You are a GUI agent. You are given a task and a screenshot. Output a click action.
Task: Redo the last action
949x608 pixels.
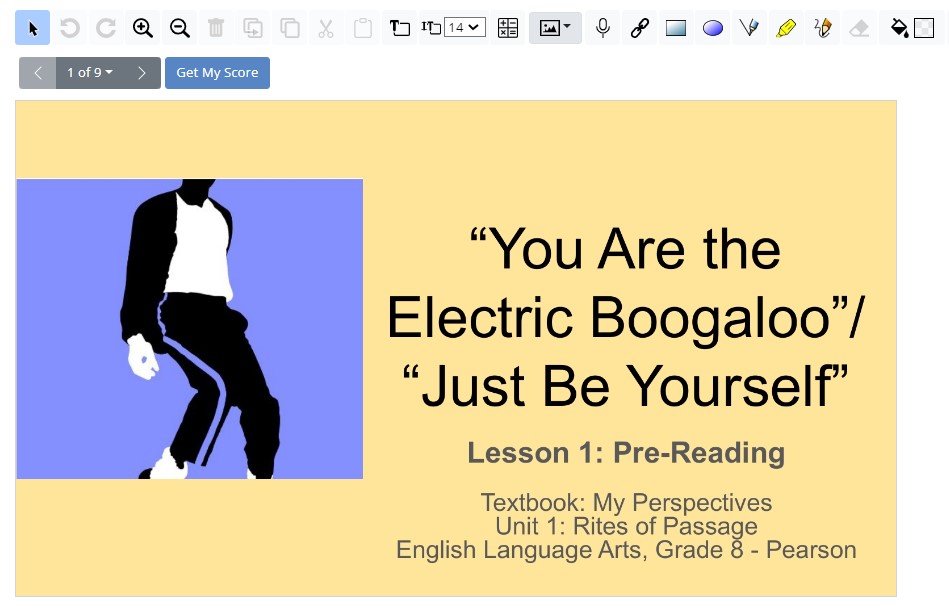pyautogui.click(x=106, y=27)
